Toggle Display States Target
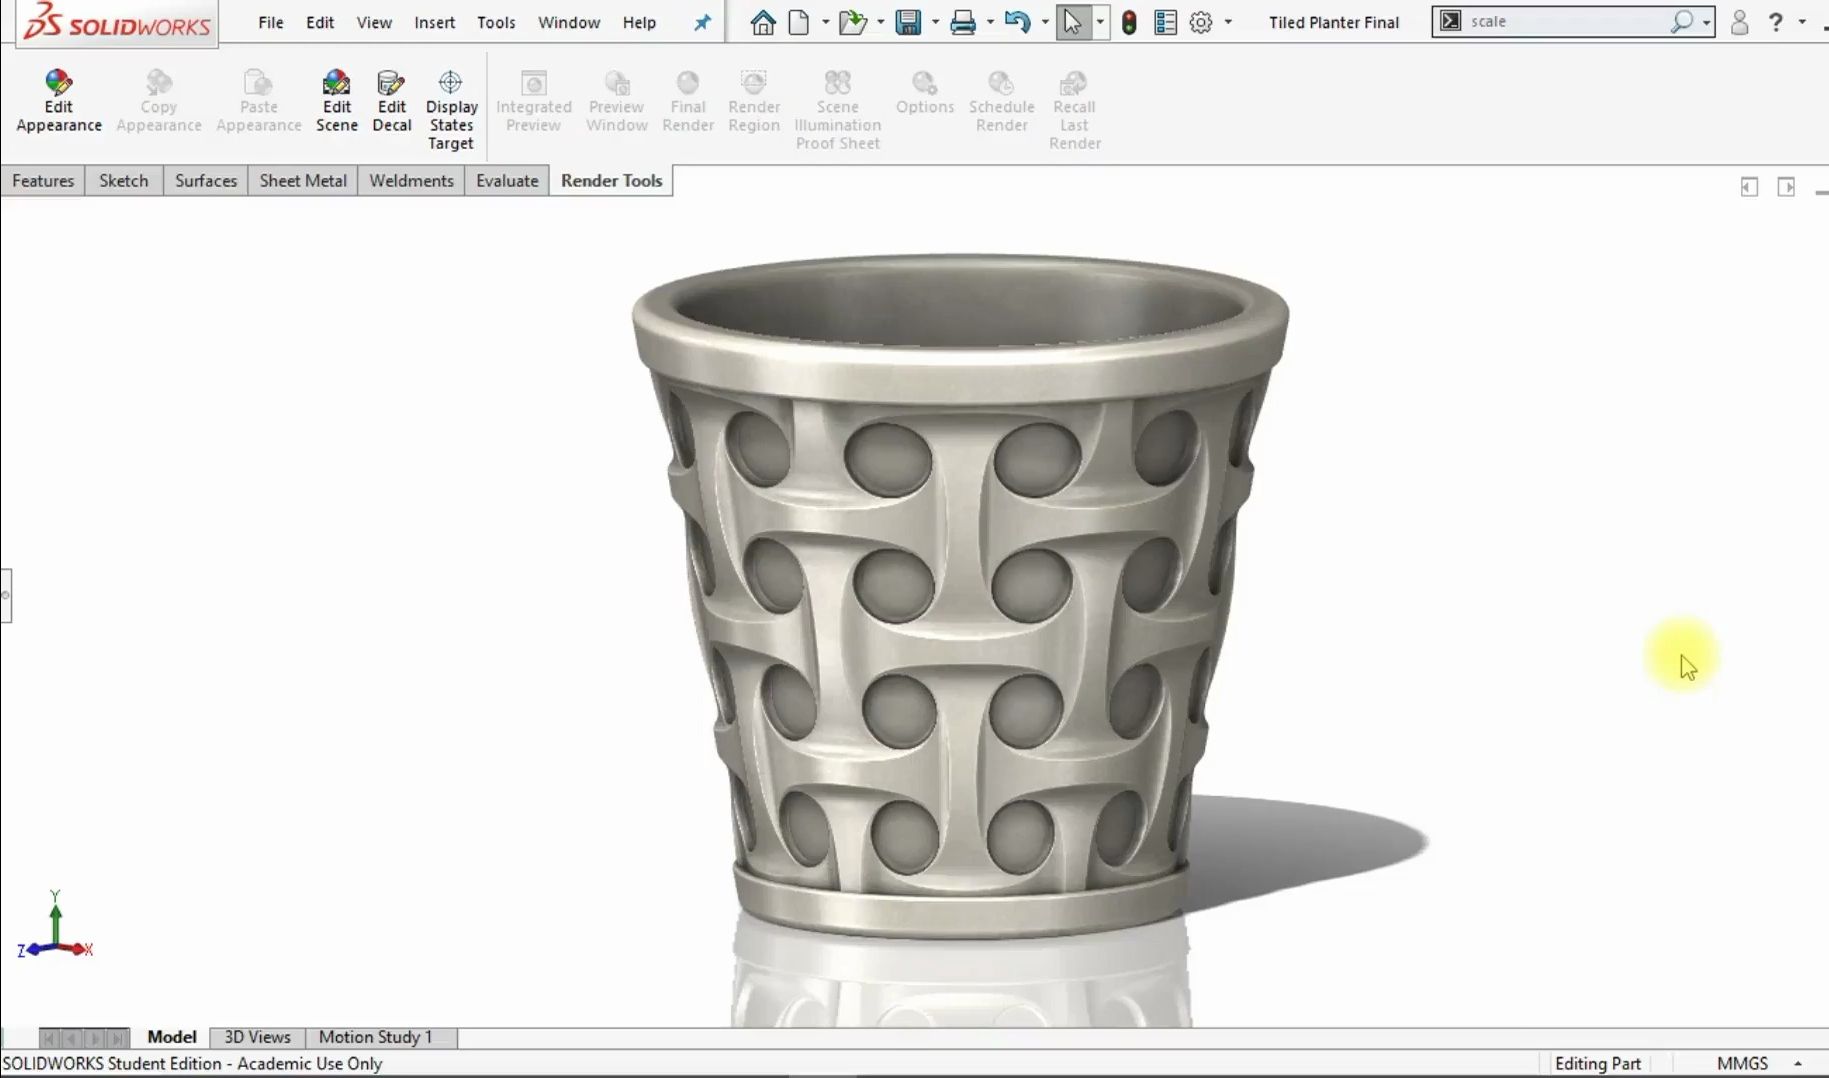 (451, 105)
